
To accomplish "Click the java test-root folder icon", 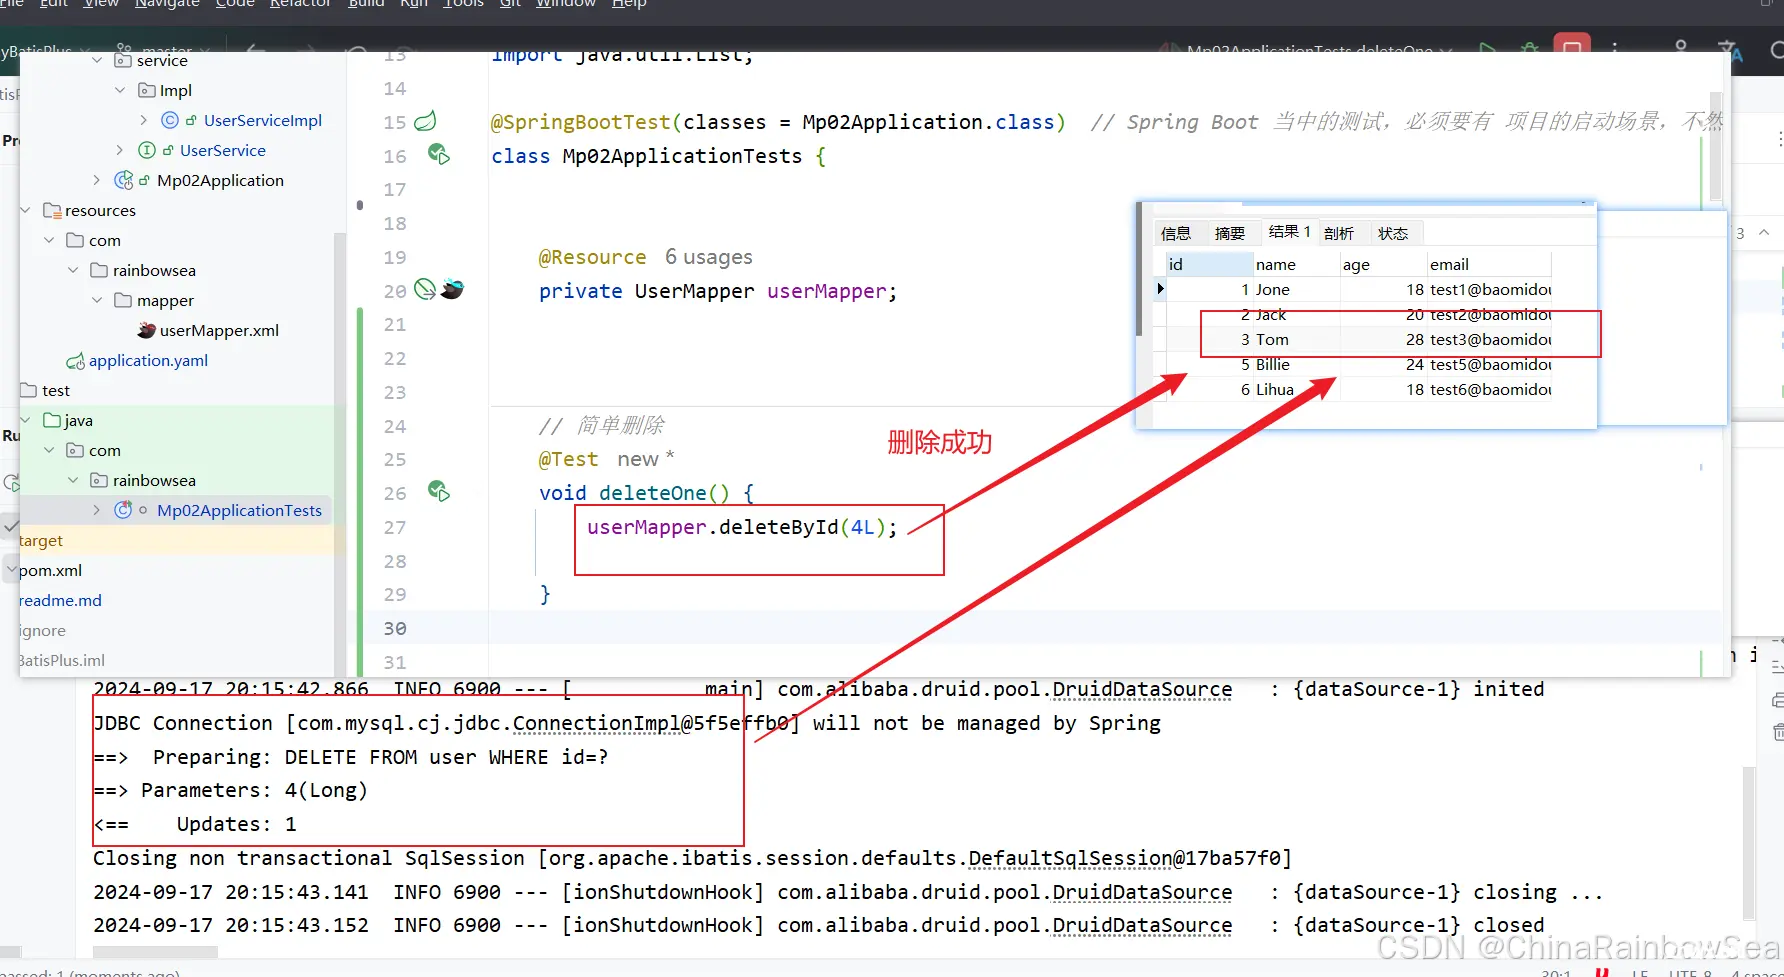I will 52,420.
